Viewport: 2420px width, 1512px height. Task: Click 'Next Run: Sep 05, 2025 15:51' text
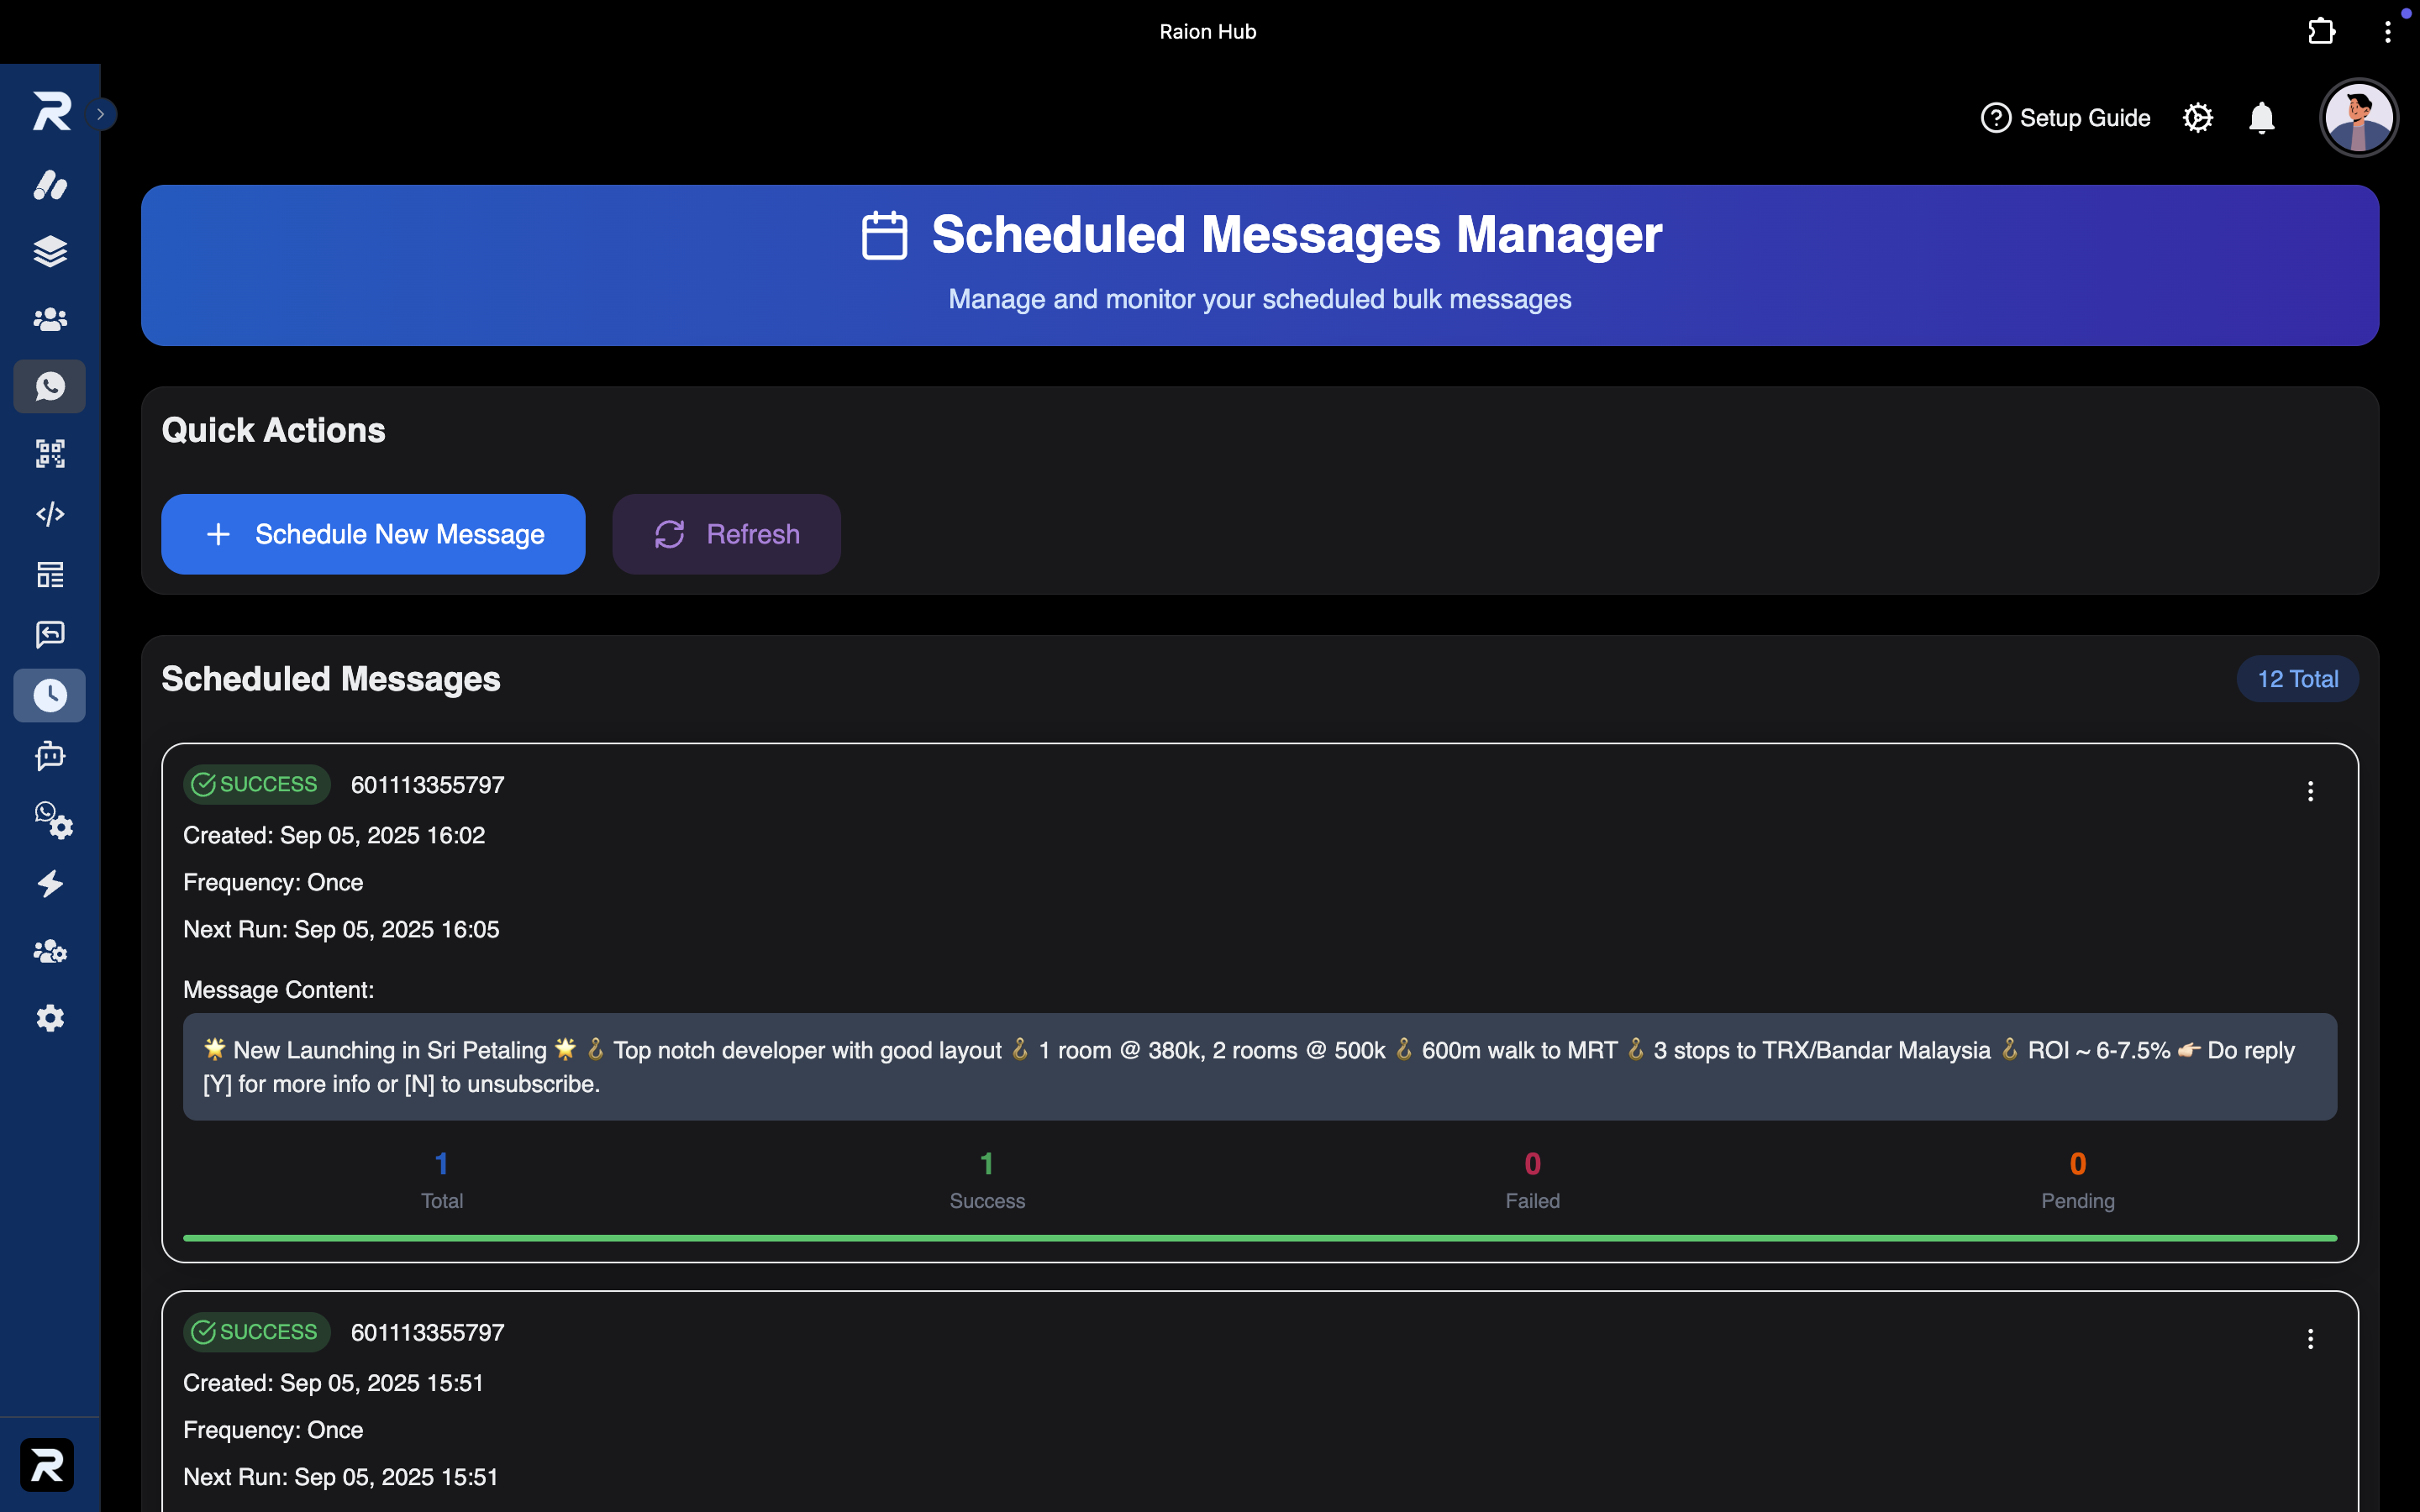[x=340, y=1477]
